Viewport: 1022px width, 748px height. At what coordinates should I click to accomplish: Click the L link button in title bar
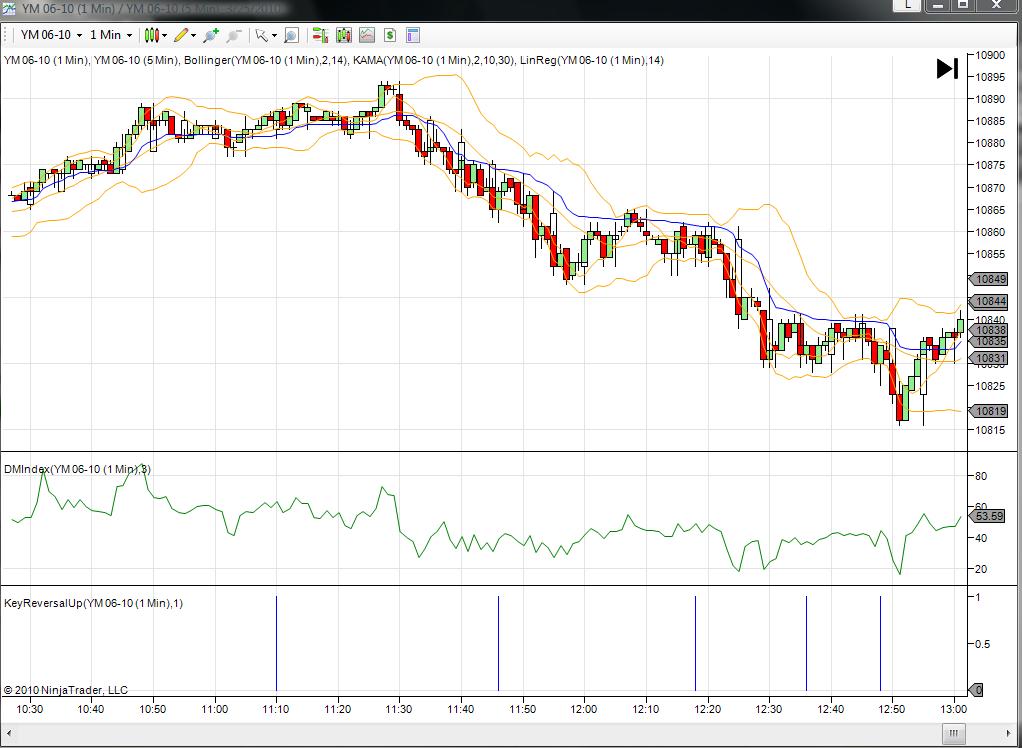click(907, 5)
